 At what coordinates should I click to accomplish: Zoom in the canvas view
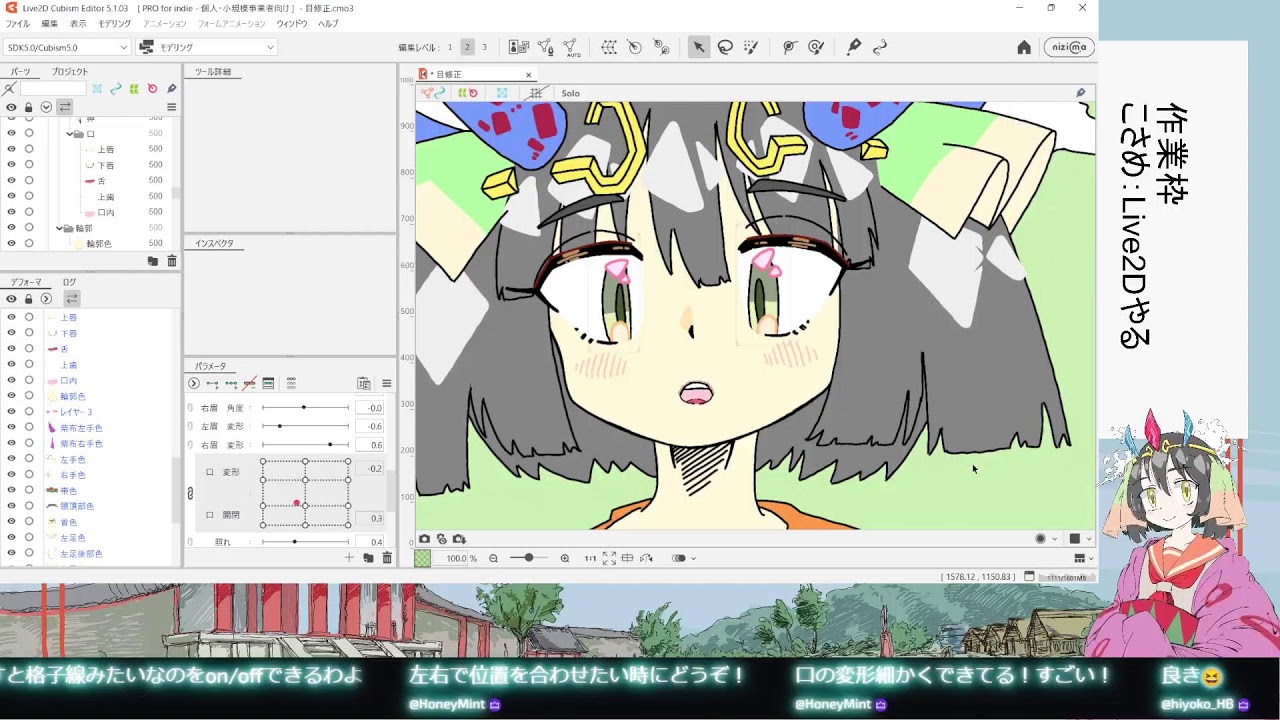[x=565, y=558]
